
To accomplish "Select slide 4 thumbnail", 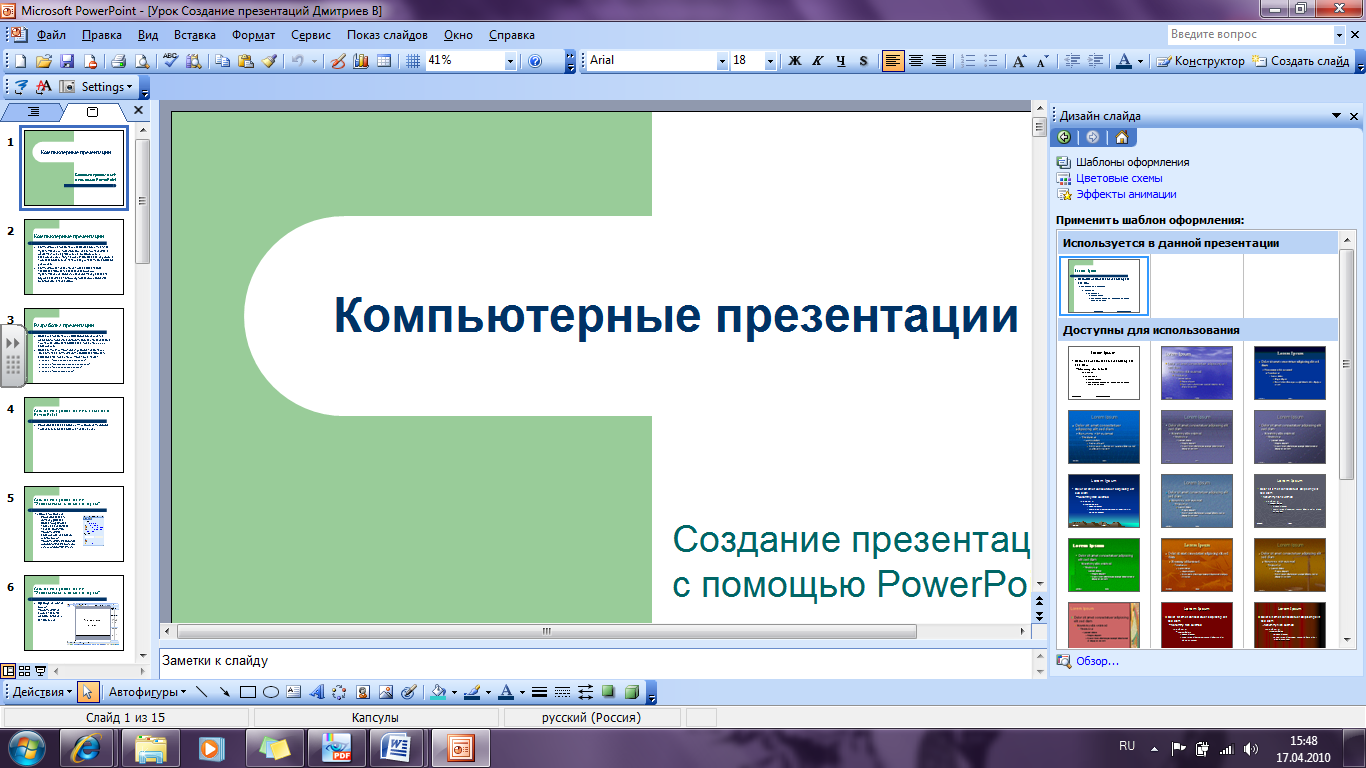I will [x=74, y=435].
